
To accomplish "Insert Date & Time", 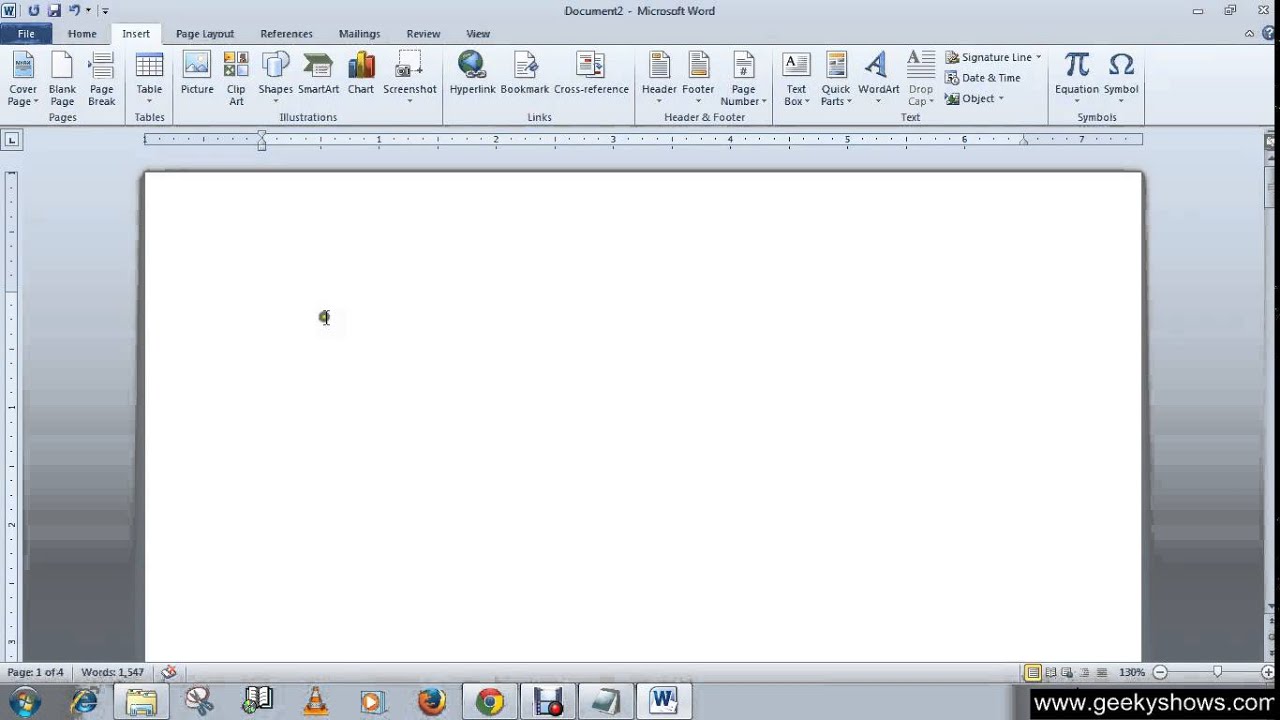I will [x=983, y=78].
